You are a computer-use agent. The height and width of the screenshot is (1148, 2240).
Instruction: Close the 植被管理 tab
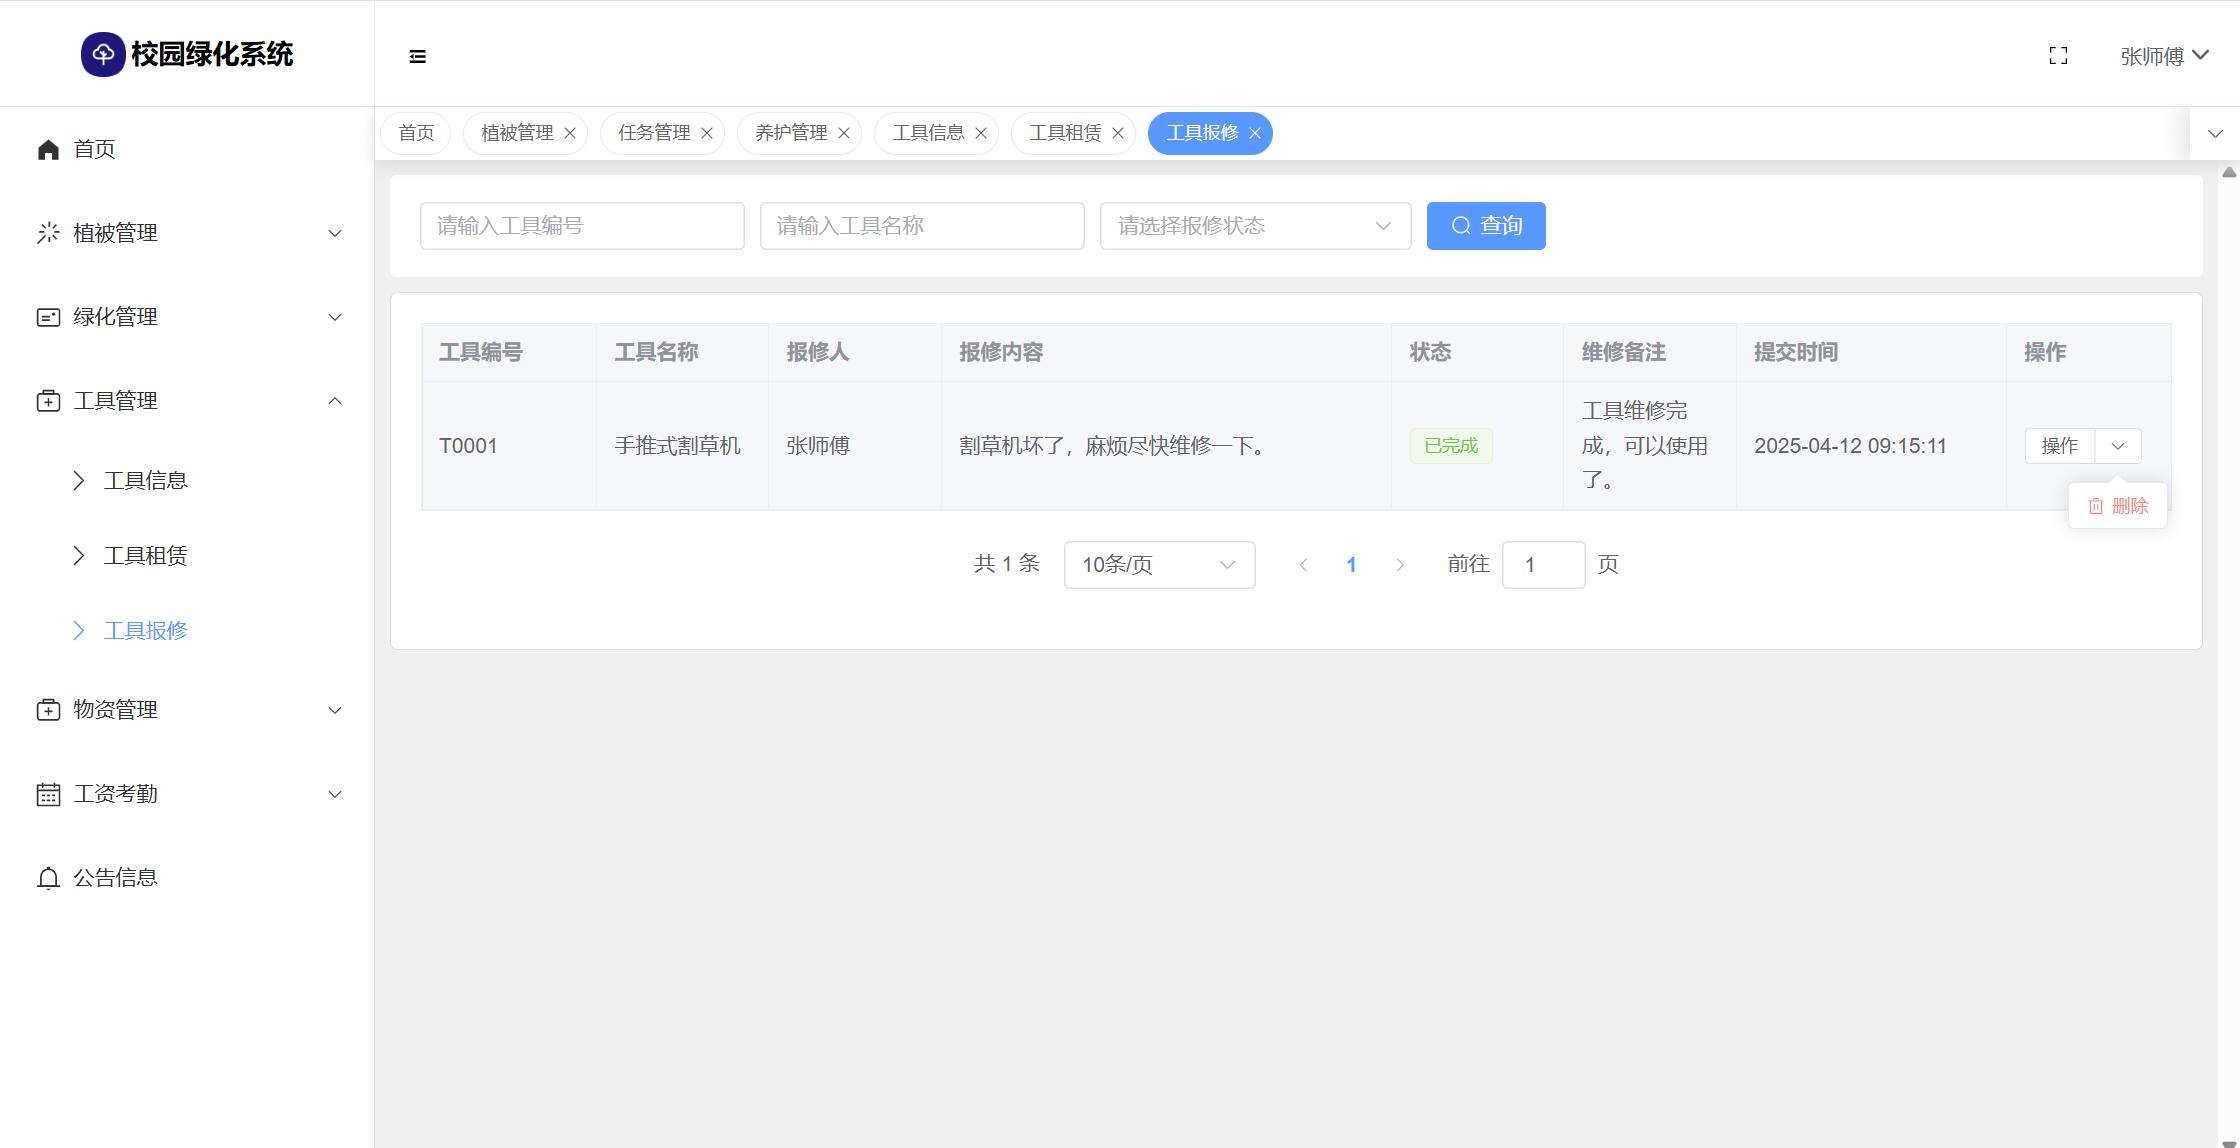coord(570,133)
